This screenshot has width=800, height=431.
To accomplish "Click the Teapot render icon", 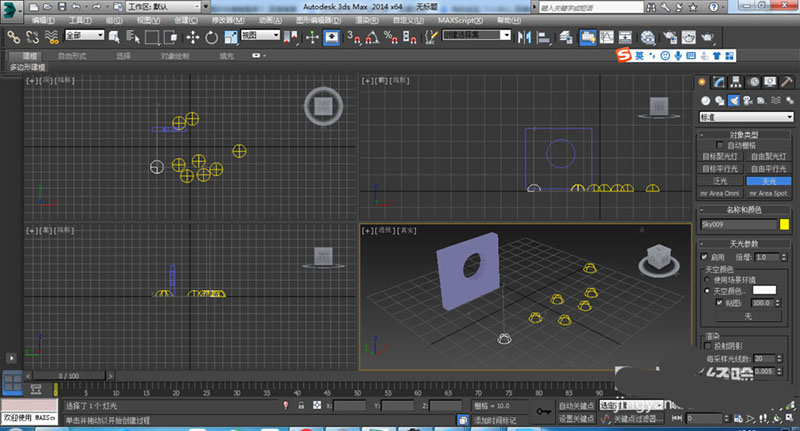I will 706,37.
